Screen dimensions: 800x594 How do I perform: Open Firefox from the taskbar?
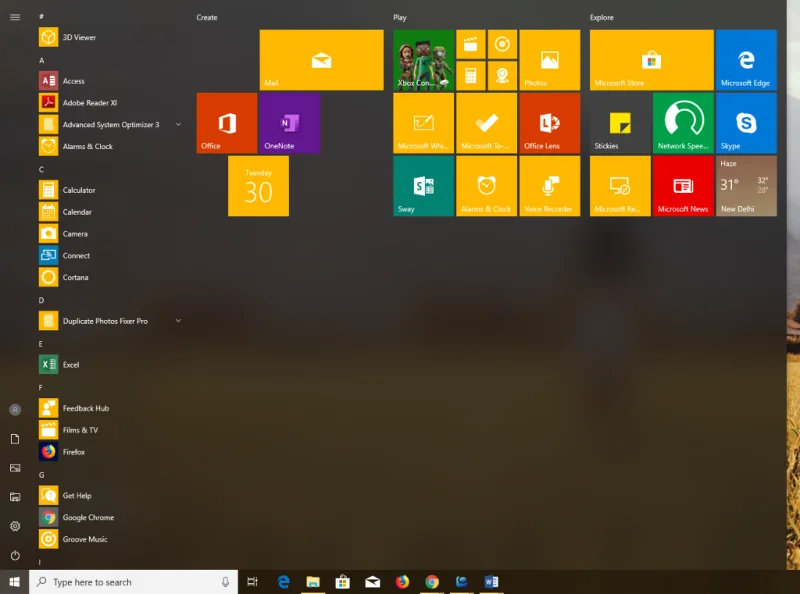[401, 581]
